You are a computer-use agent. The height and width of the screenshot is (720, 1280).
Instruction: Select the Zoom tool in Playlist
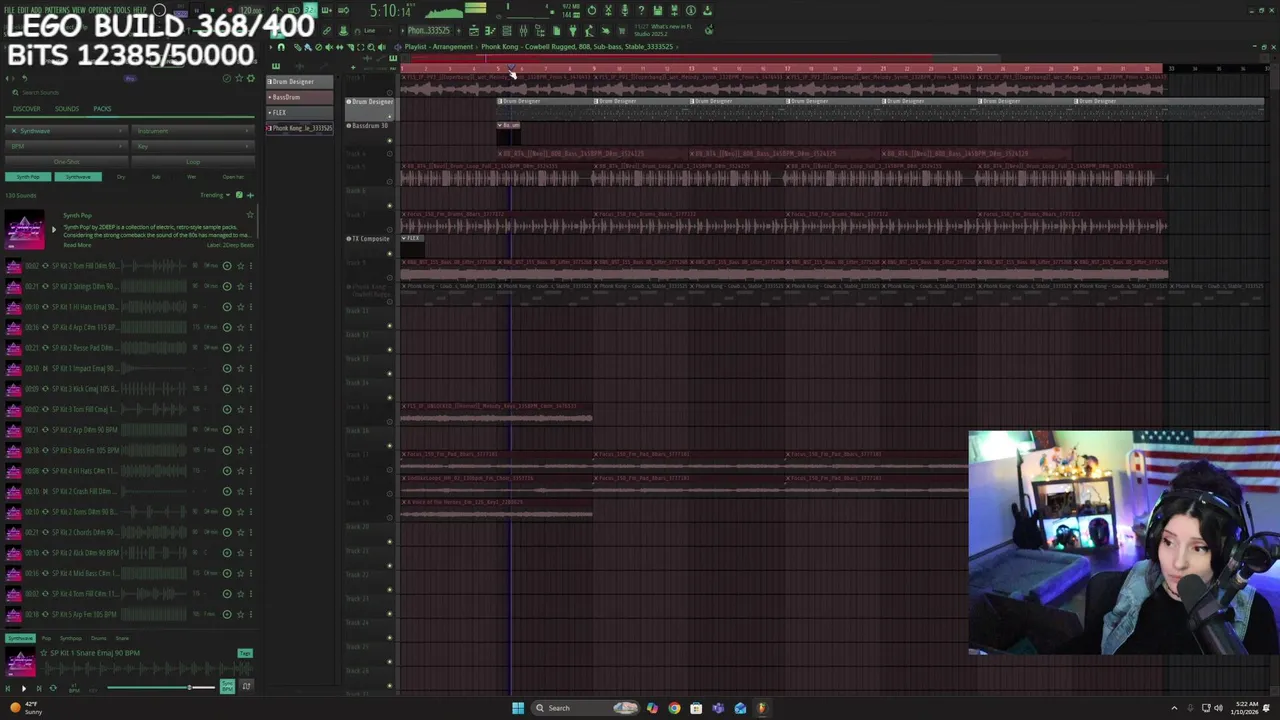[371, 47]
